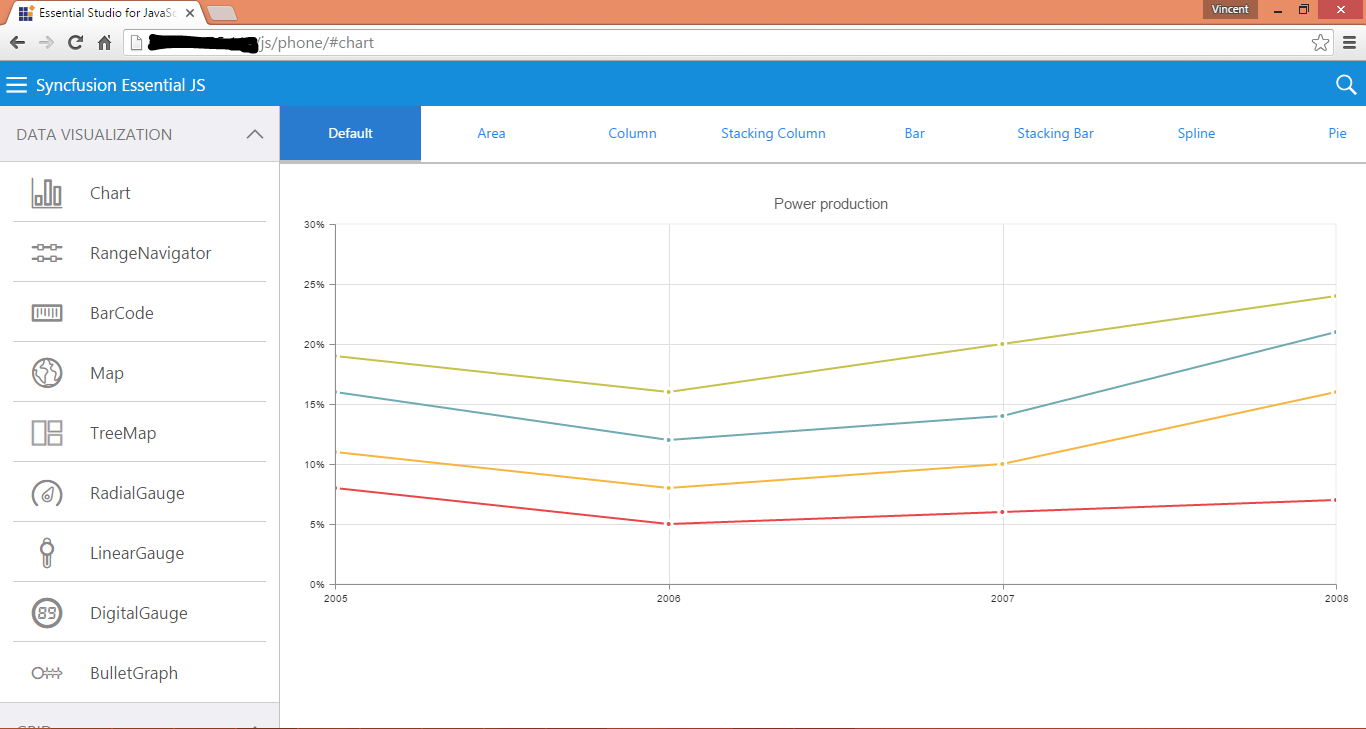Open the RangeNavigator sidebar icon
The image size is (1366, 729).
click(47, 253)
